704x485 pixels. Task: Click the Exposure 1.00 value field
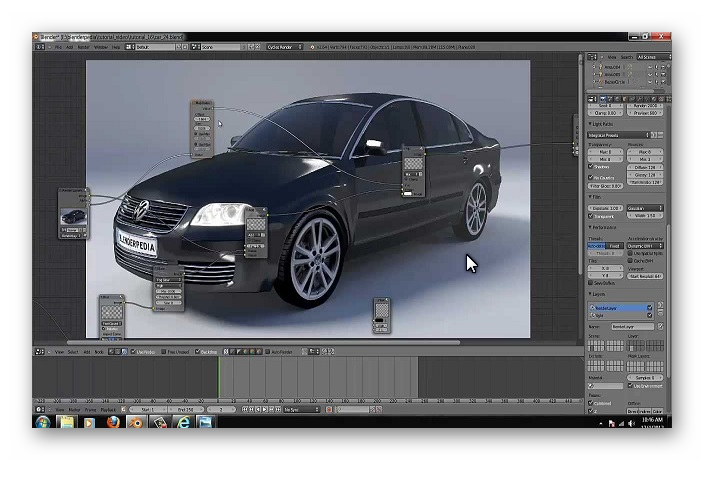coord(605,208)
